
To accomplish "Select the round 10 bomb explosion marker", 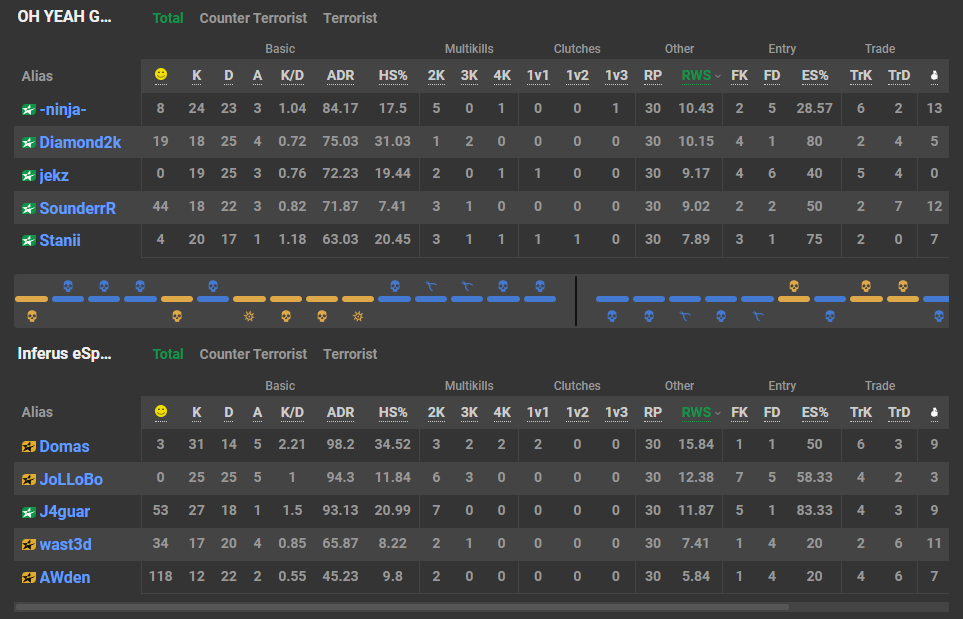I will point(358,316).
